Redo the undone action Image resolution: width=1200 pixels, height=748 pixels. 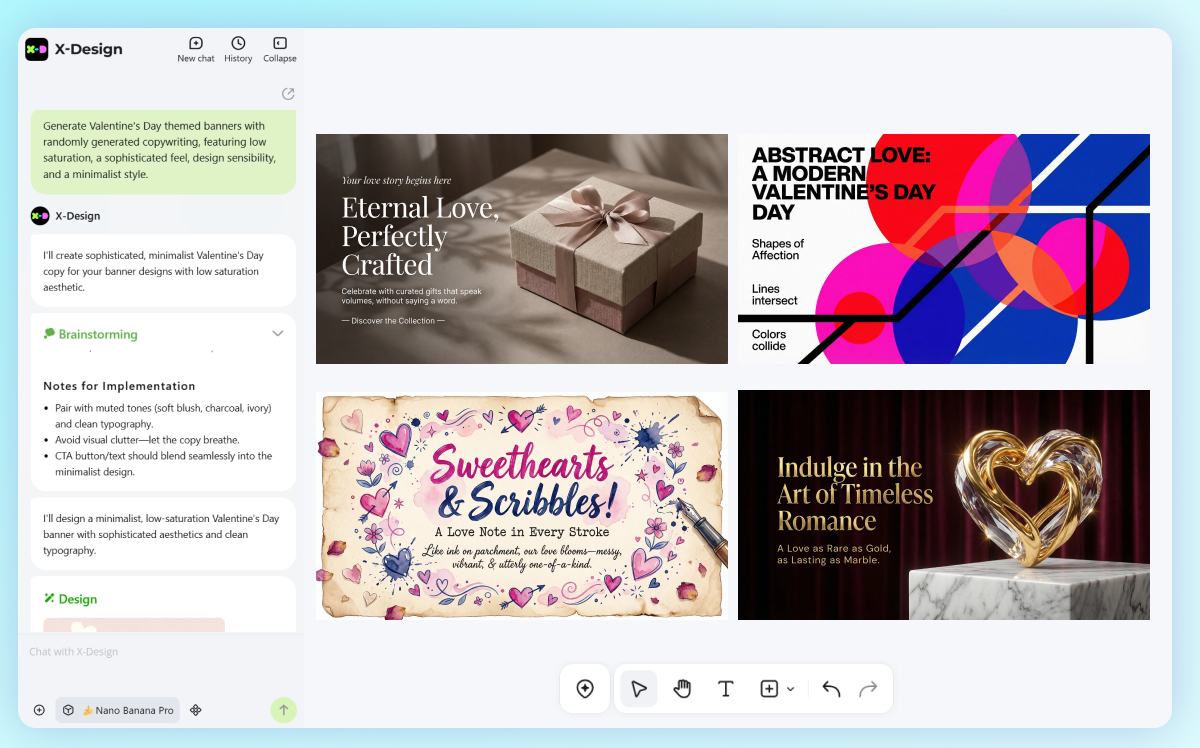point(868,689)
